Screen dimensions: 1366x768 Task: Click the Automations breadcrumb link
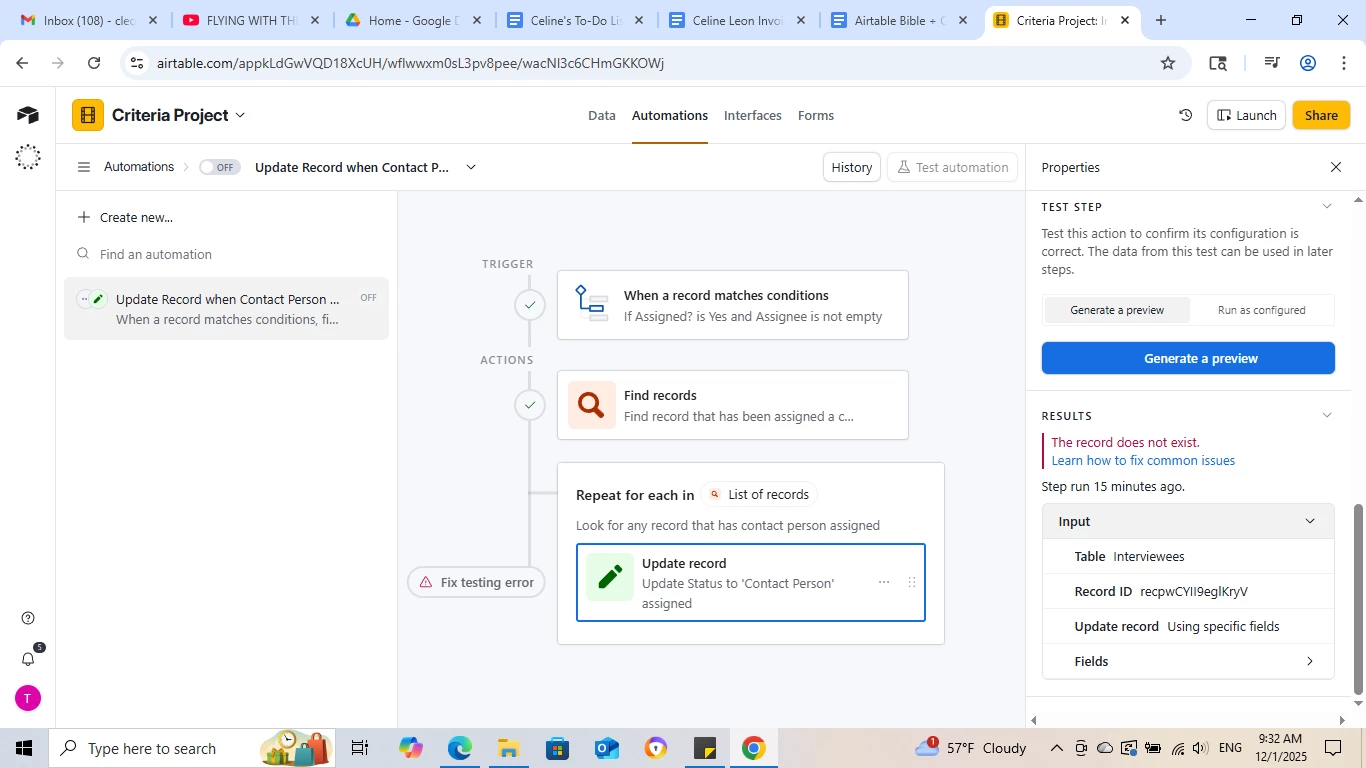pos(139,167)
